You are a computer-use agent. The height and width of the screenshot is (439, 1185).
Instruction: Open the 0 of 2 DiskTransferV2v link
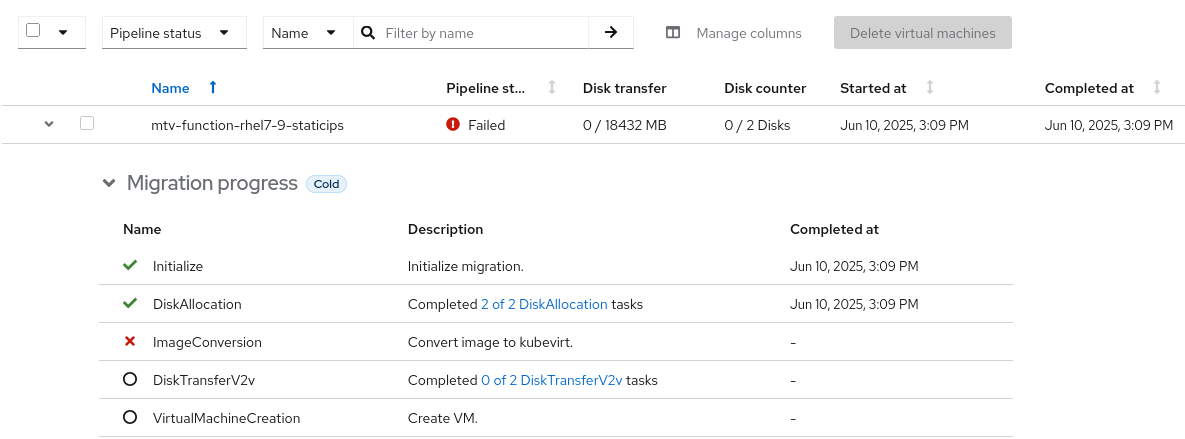[x=551, y=380]
